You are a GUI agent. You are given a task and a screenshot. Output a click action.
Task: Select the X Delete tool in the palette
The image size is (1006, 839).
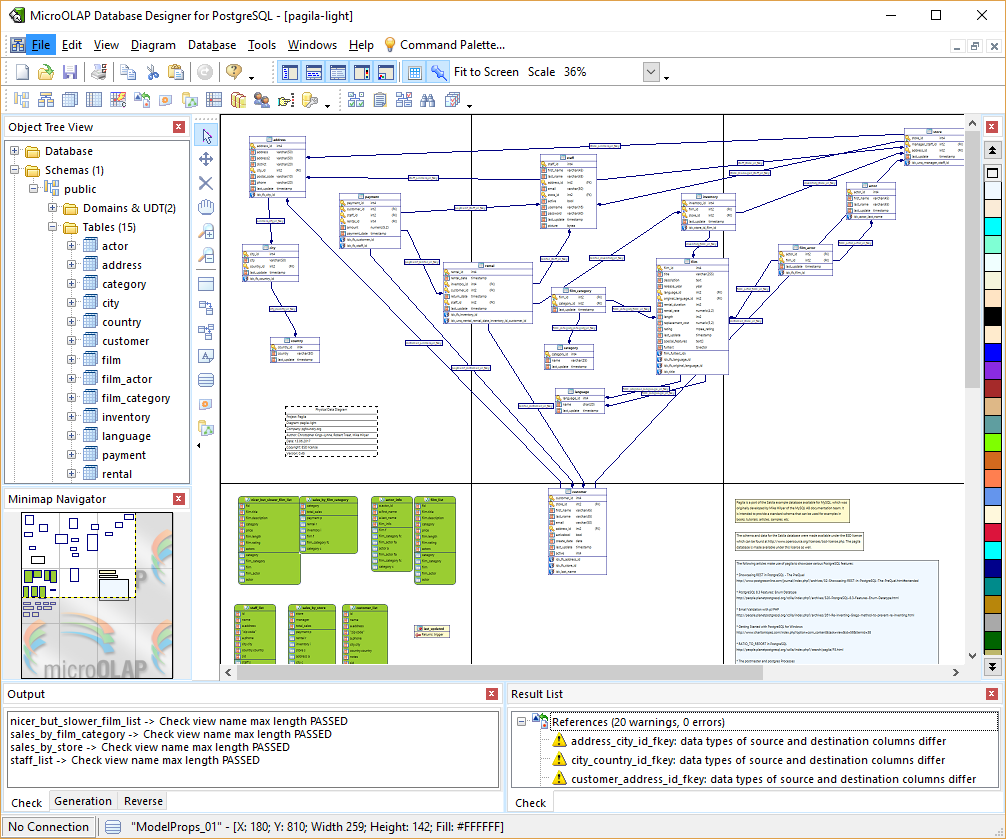click(206, 183)
